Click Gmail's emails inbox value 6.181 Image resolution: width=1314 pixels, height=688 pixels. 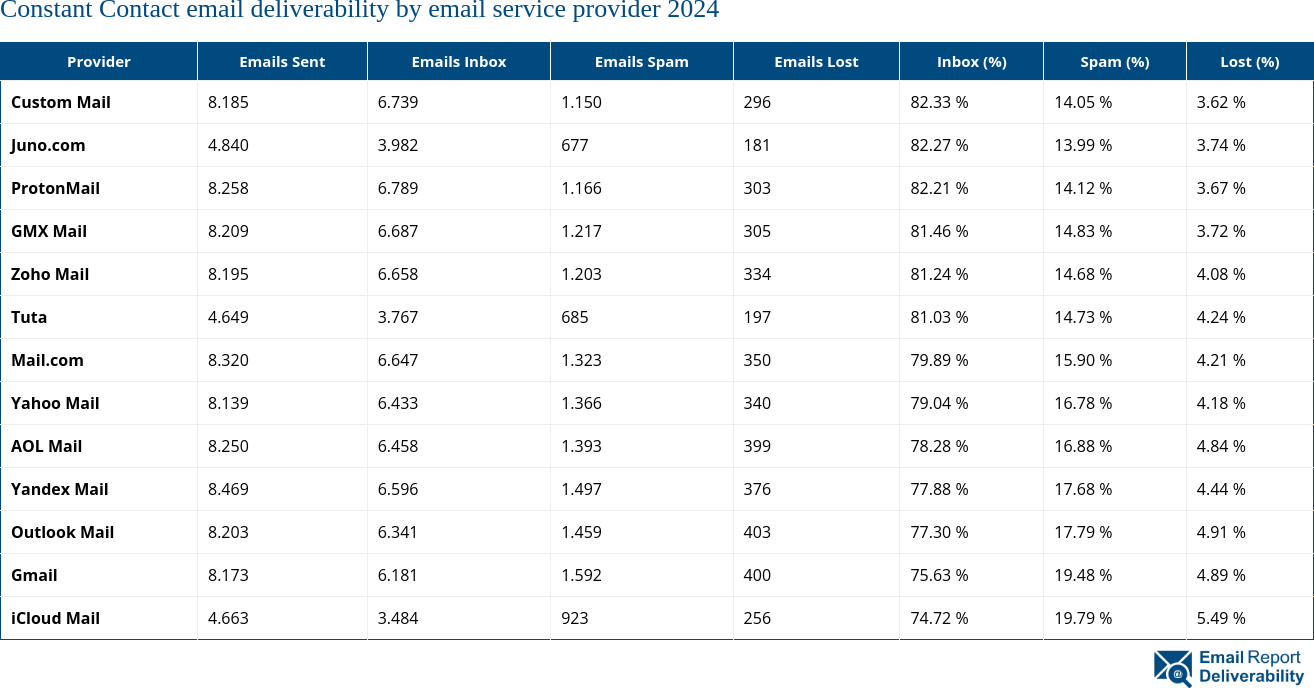pyautogui.click(x=398, y=575)
